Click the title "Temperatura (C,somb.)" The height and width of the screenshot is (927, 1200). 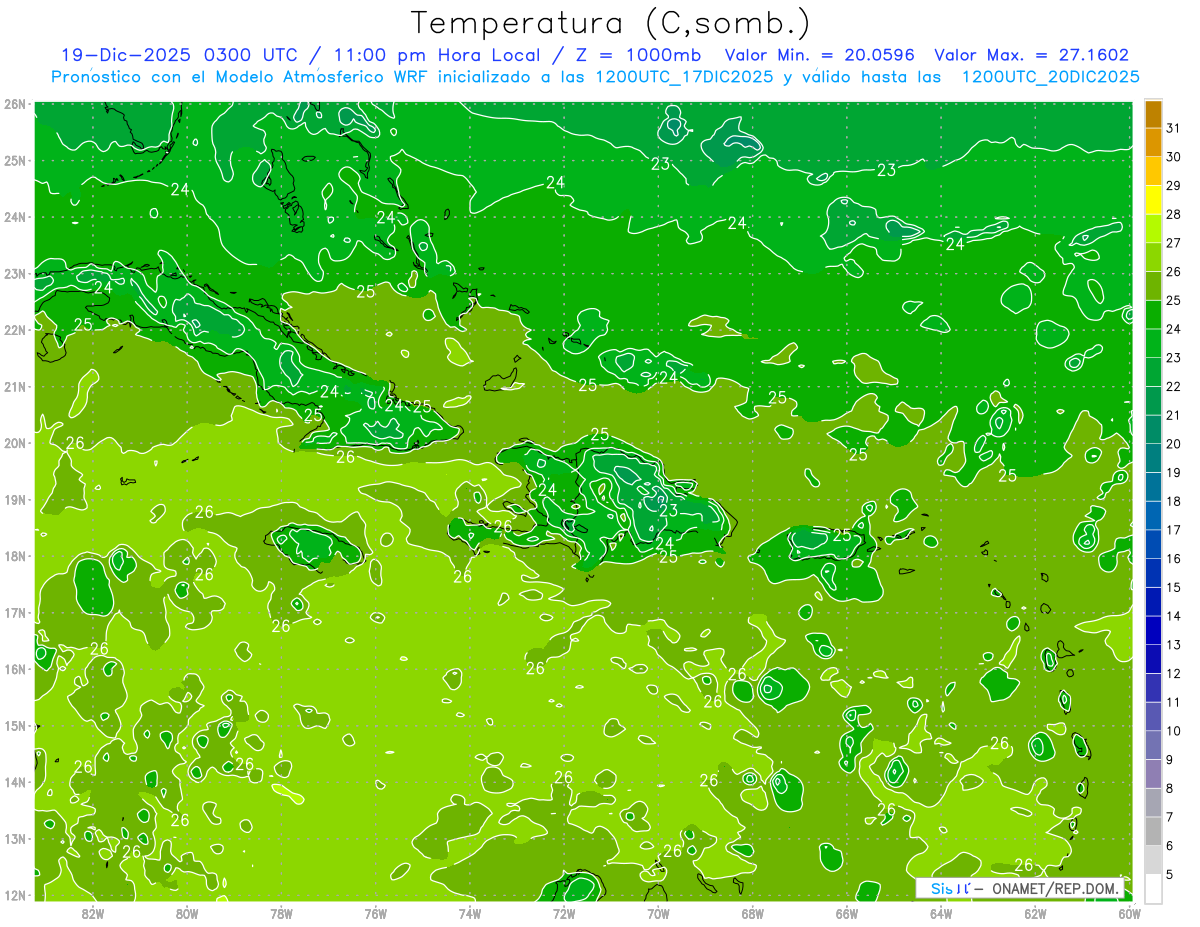611,23
